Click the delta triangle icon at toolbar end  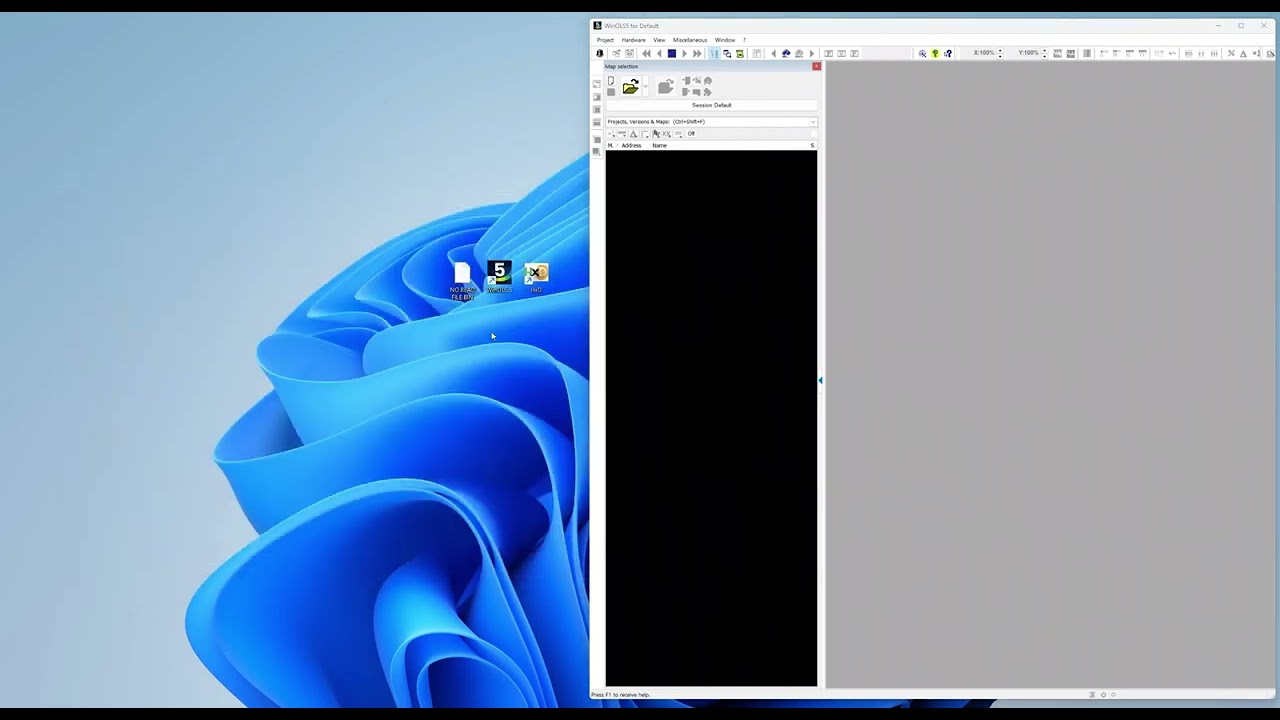coord(1243,53)
